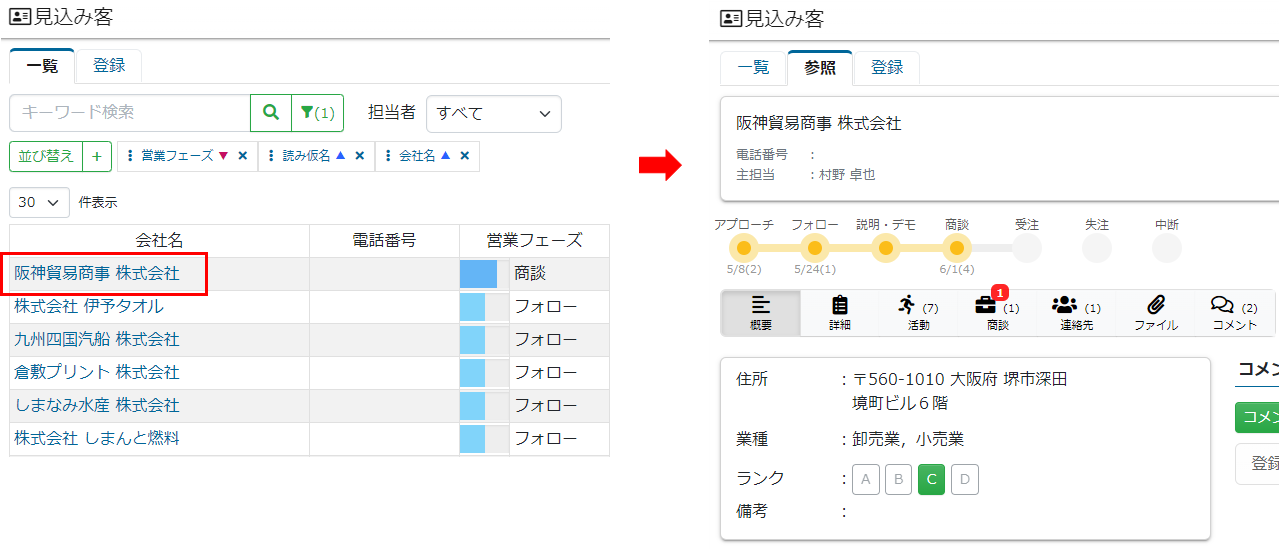Screen dimensions: 1279x549
Task: Switch to the left panel 登録 tab
Action: click(109, 66)
